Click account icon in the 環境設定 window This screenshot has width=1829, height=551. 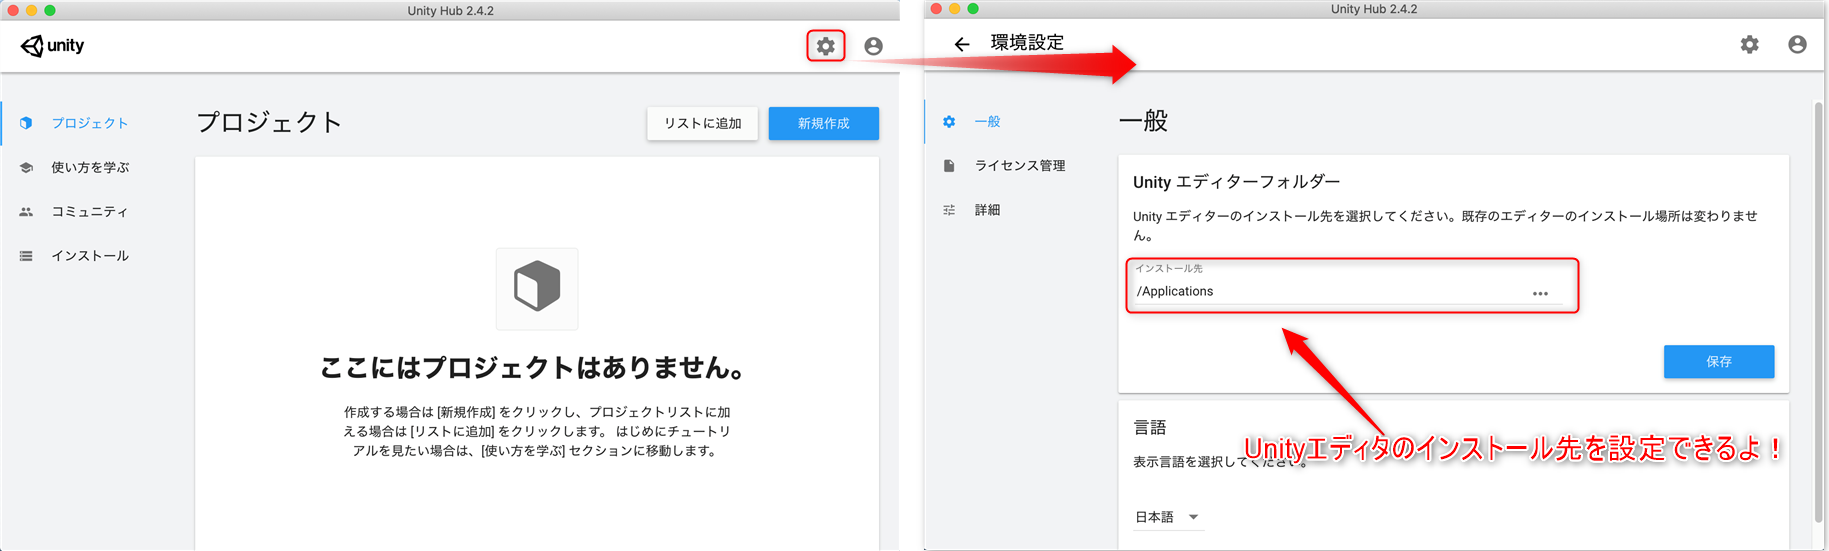(1797, 44)
